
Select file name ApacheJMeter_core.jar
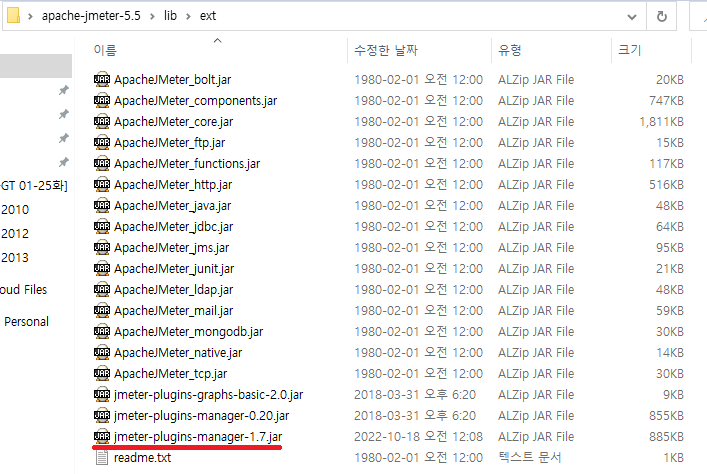pos(174,122)
